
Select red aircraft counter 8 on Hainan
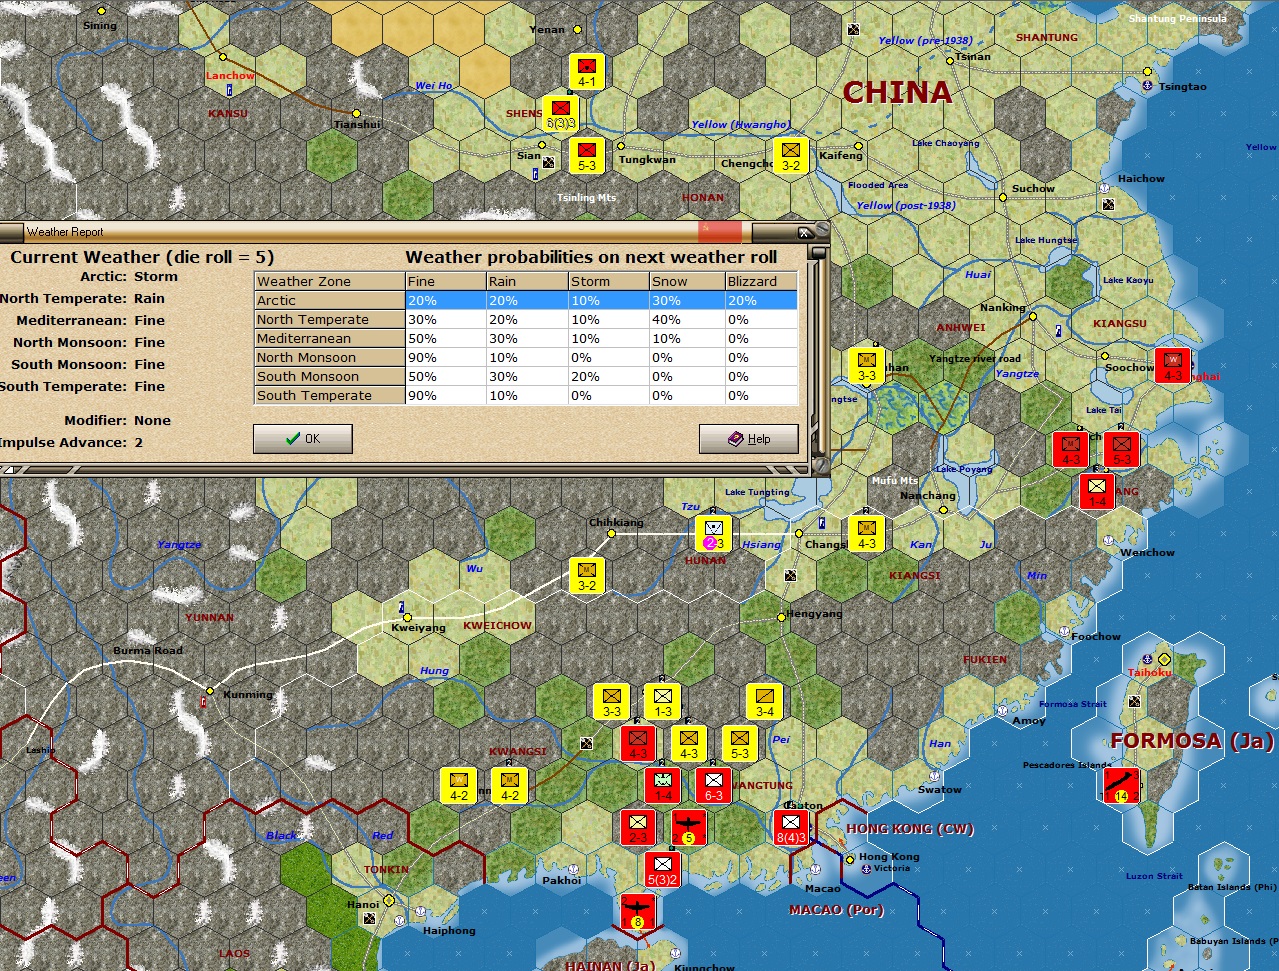tap(638, 912)
